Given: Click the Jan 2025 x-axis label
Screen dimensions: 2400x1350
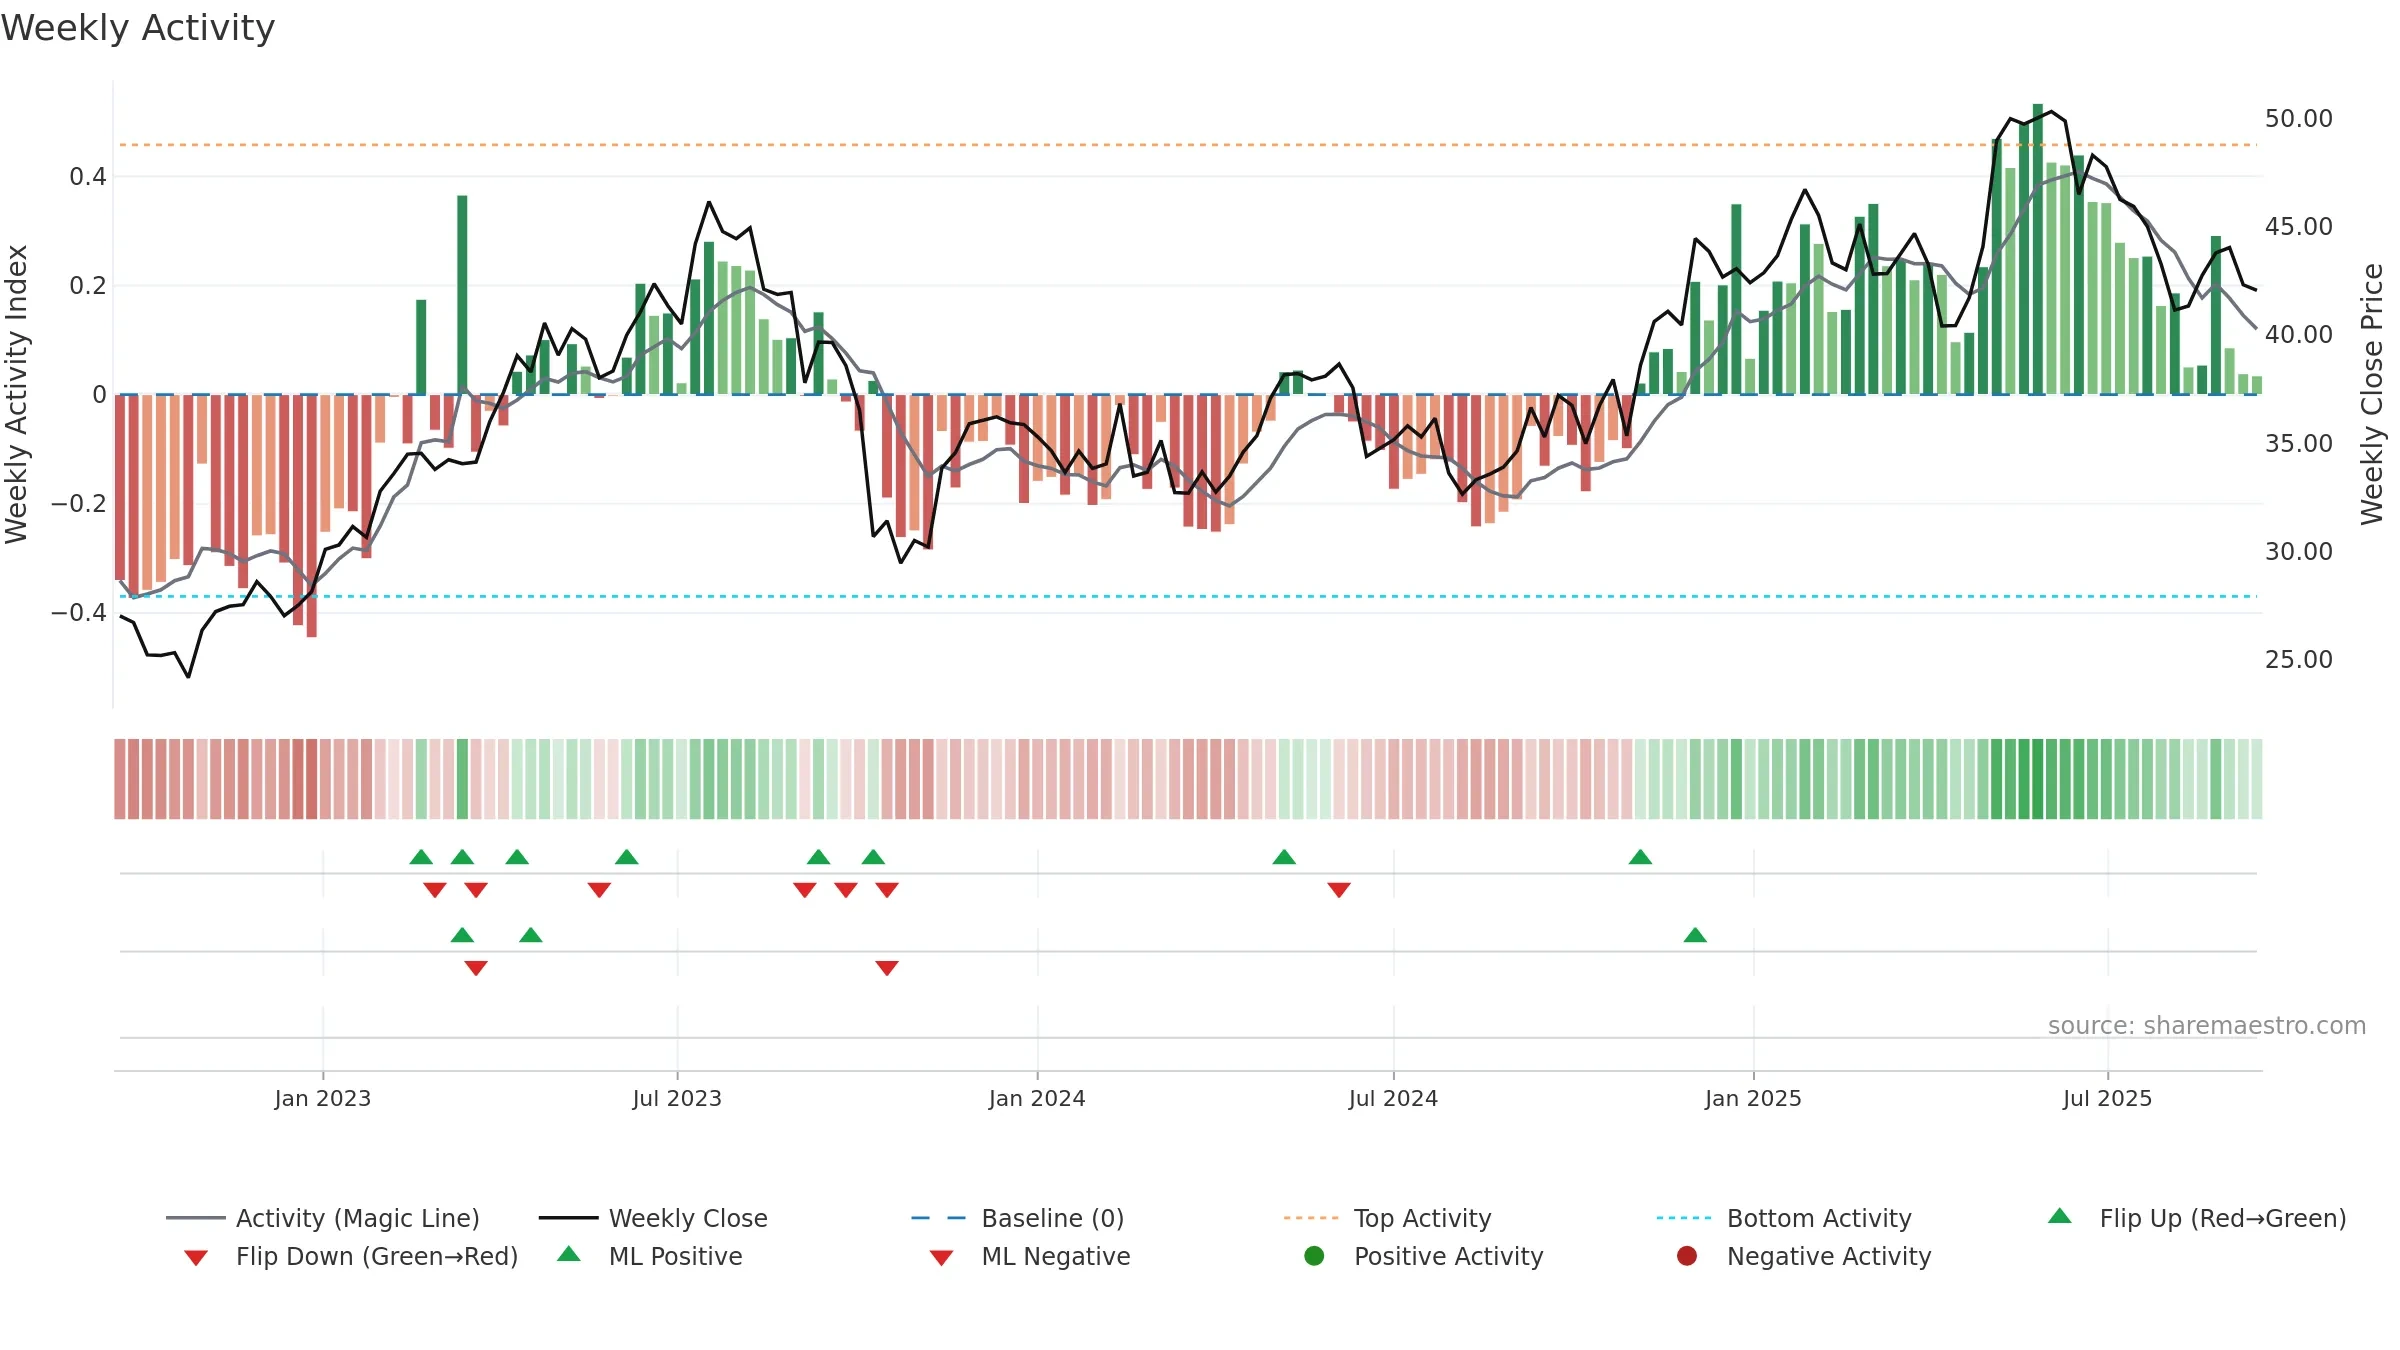Looking at the screenshot, I should 1753,1098.
